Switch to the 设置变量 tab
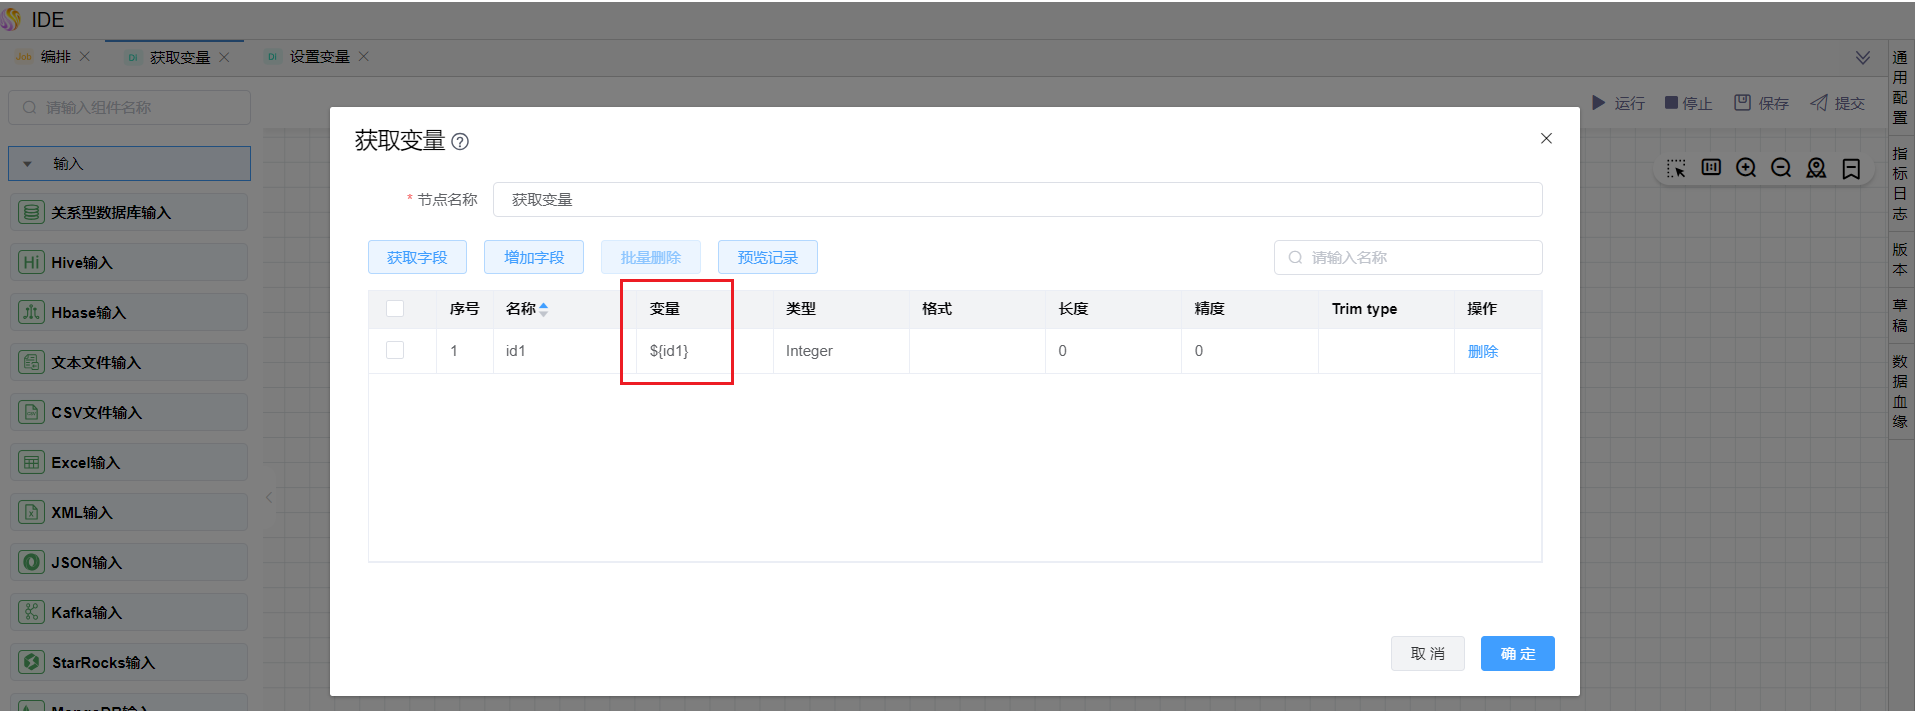This screenshot has height=711, width=1915. click(319, 57)
